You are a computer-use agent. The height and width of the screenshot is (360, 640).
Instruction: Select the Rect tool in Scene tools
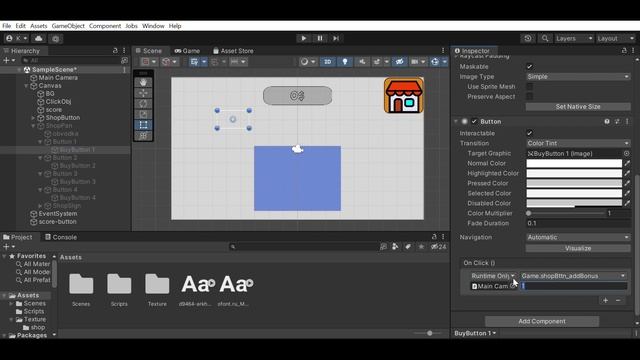[143, 125]
